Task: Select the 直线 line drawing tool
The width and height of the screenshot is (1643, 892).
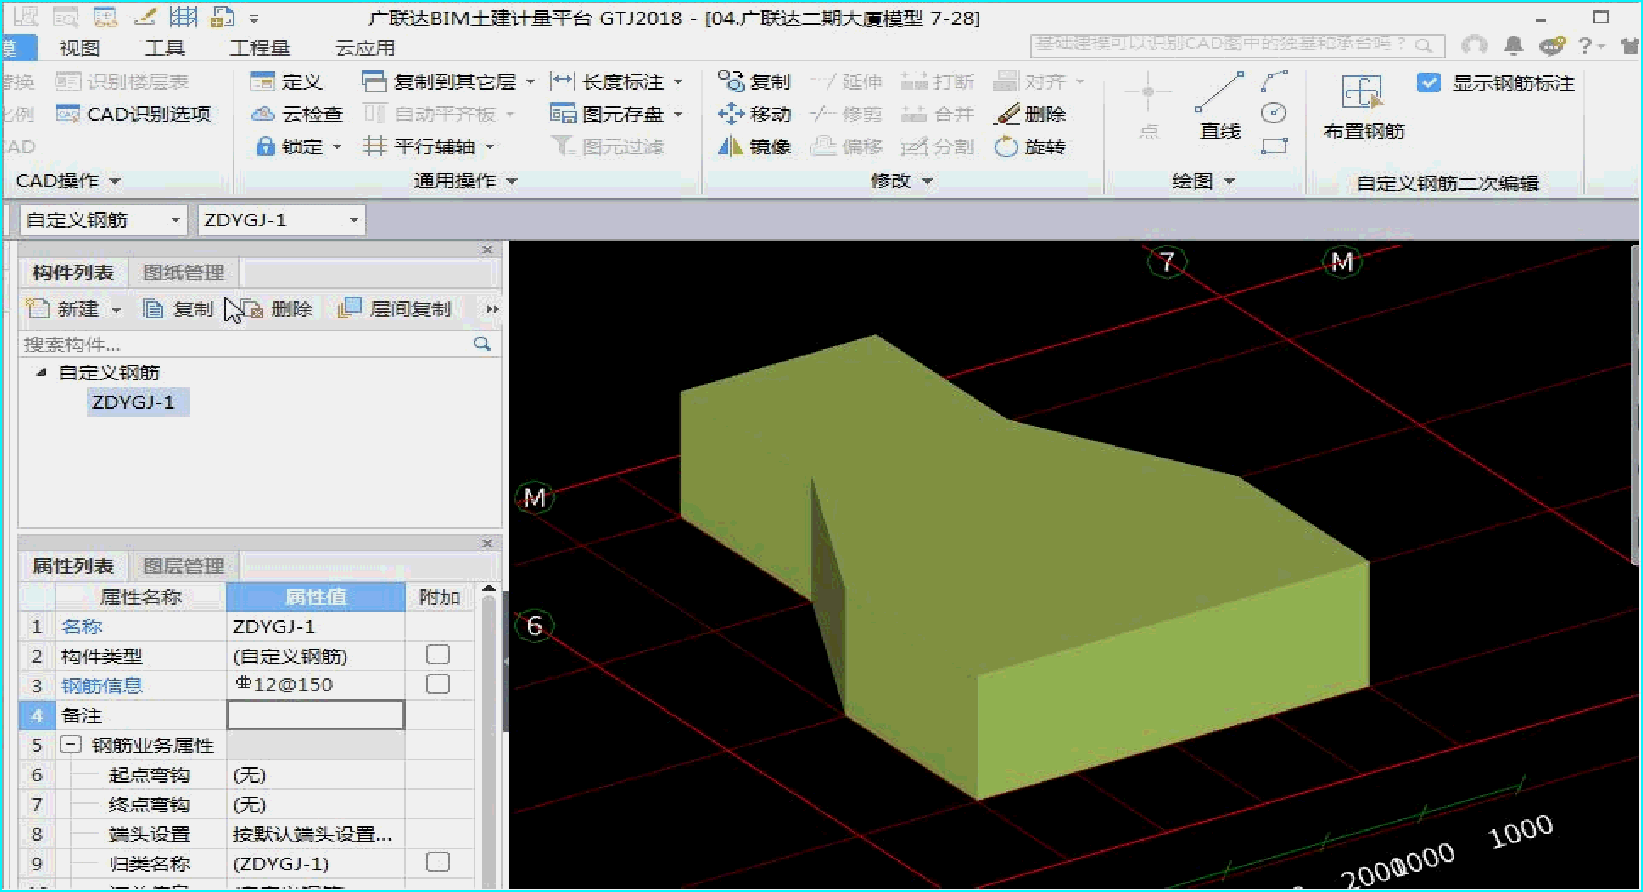Action: (1220, 106)
